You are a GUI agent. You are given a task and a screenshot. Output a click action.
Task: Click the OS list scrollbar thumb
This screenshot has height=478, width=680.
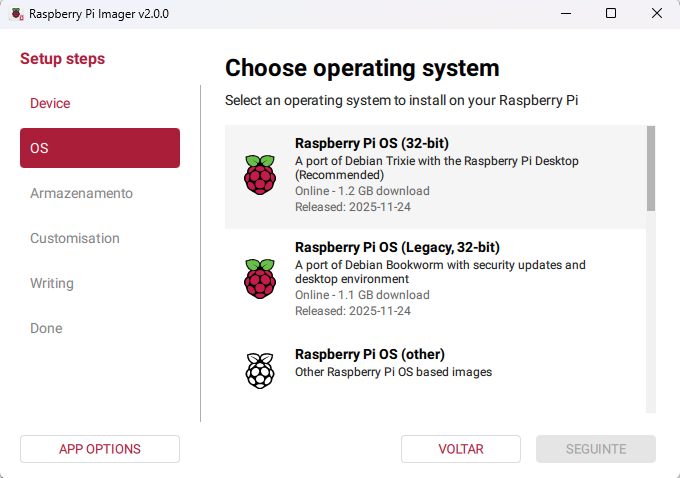[x=651, y=168]
